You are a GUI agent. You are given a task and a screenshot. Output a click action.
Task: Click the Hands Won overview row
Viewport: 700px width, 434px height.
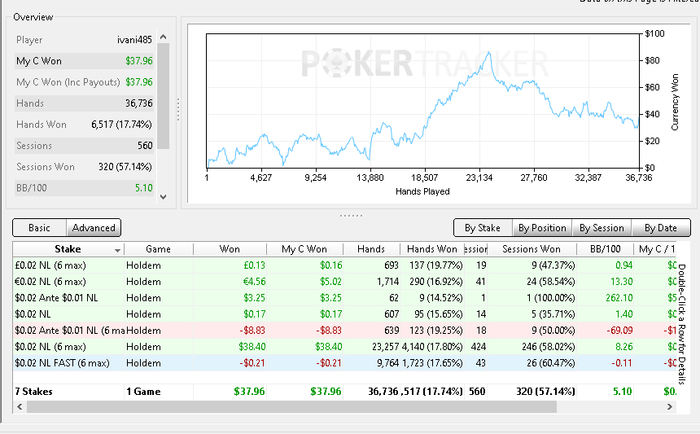(x=84, y=125)
